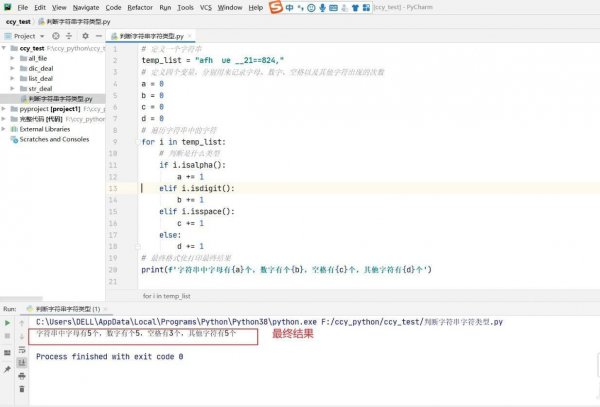Screen dimensions: 600x407
Task: Select the .py file row in Project tree
Action: point(52,99)
